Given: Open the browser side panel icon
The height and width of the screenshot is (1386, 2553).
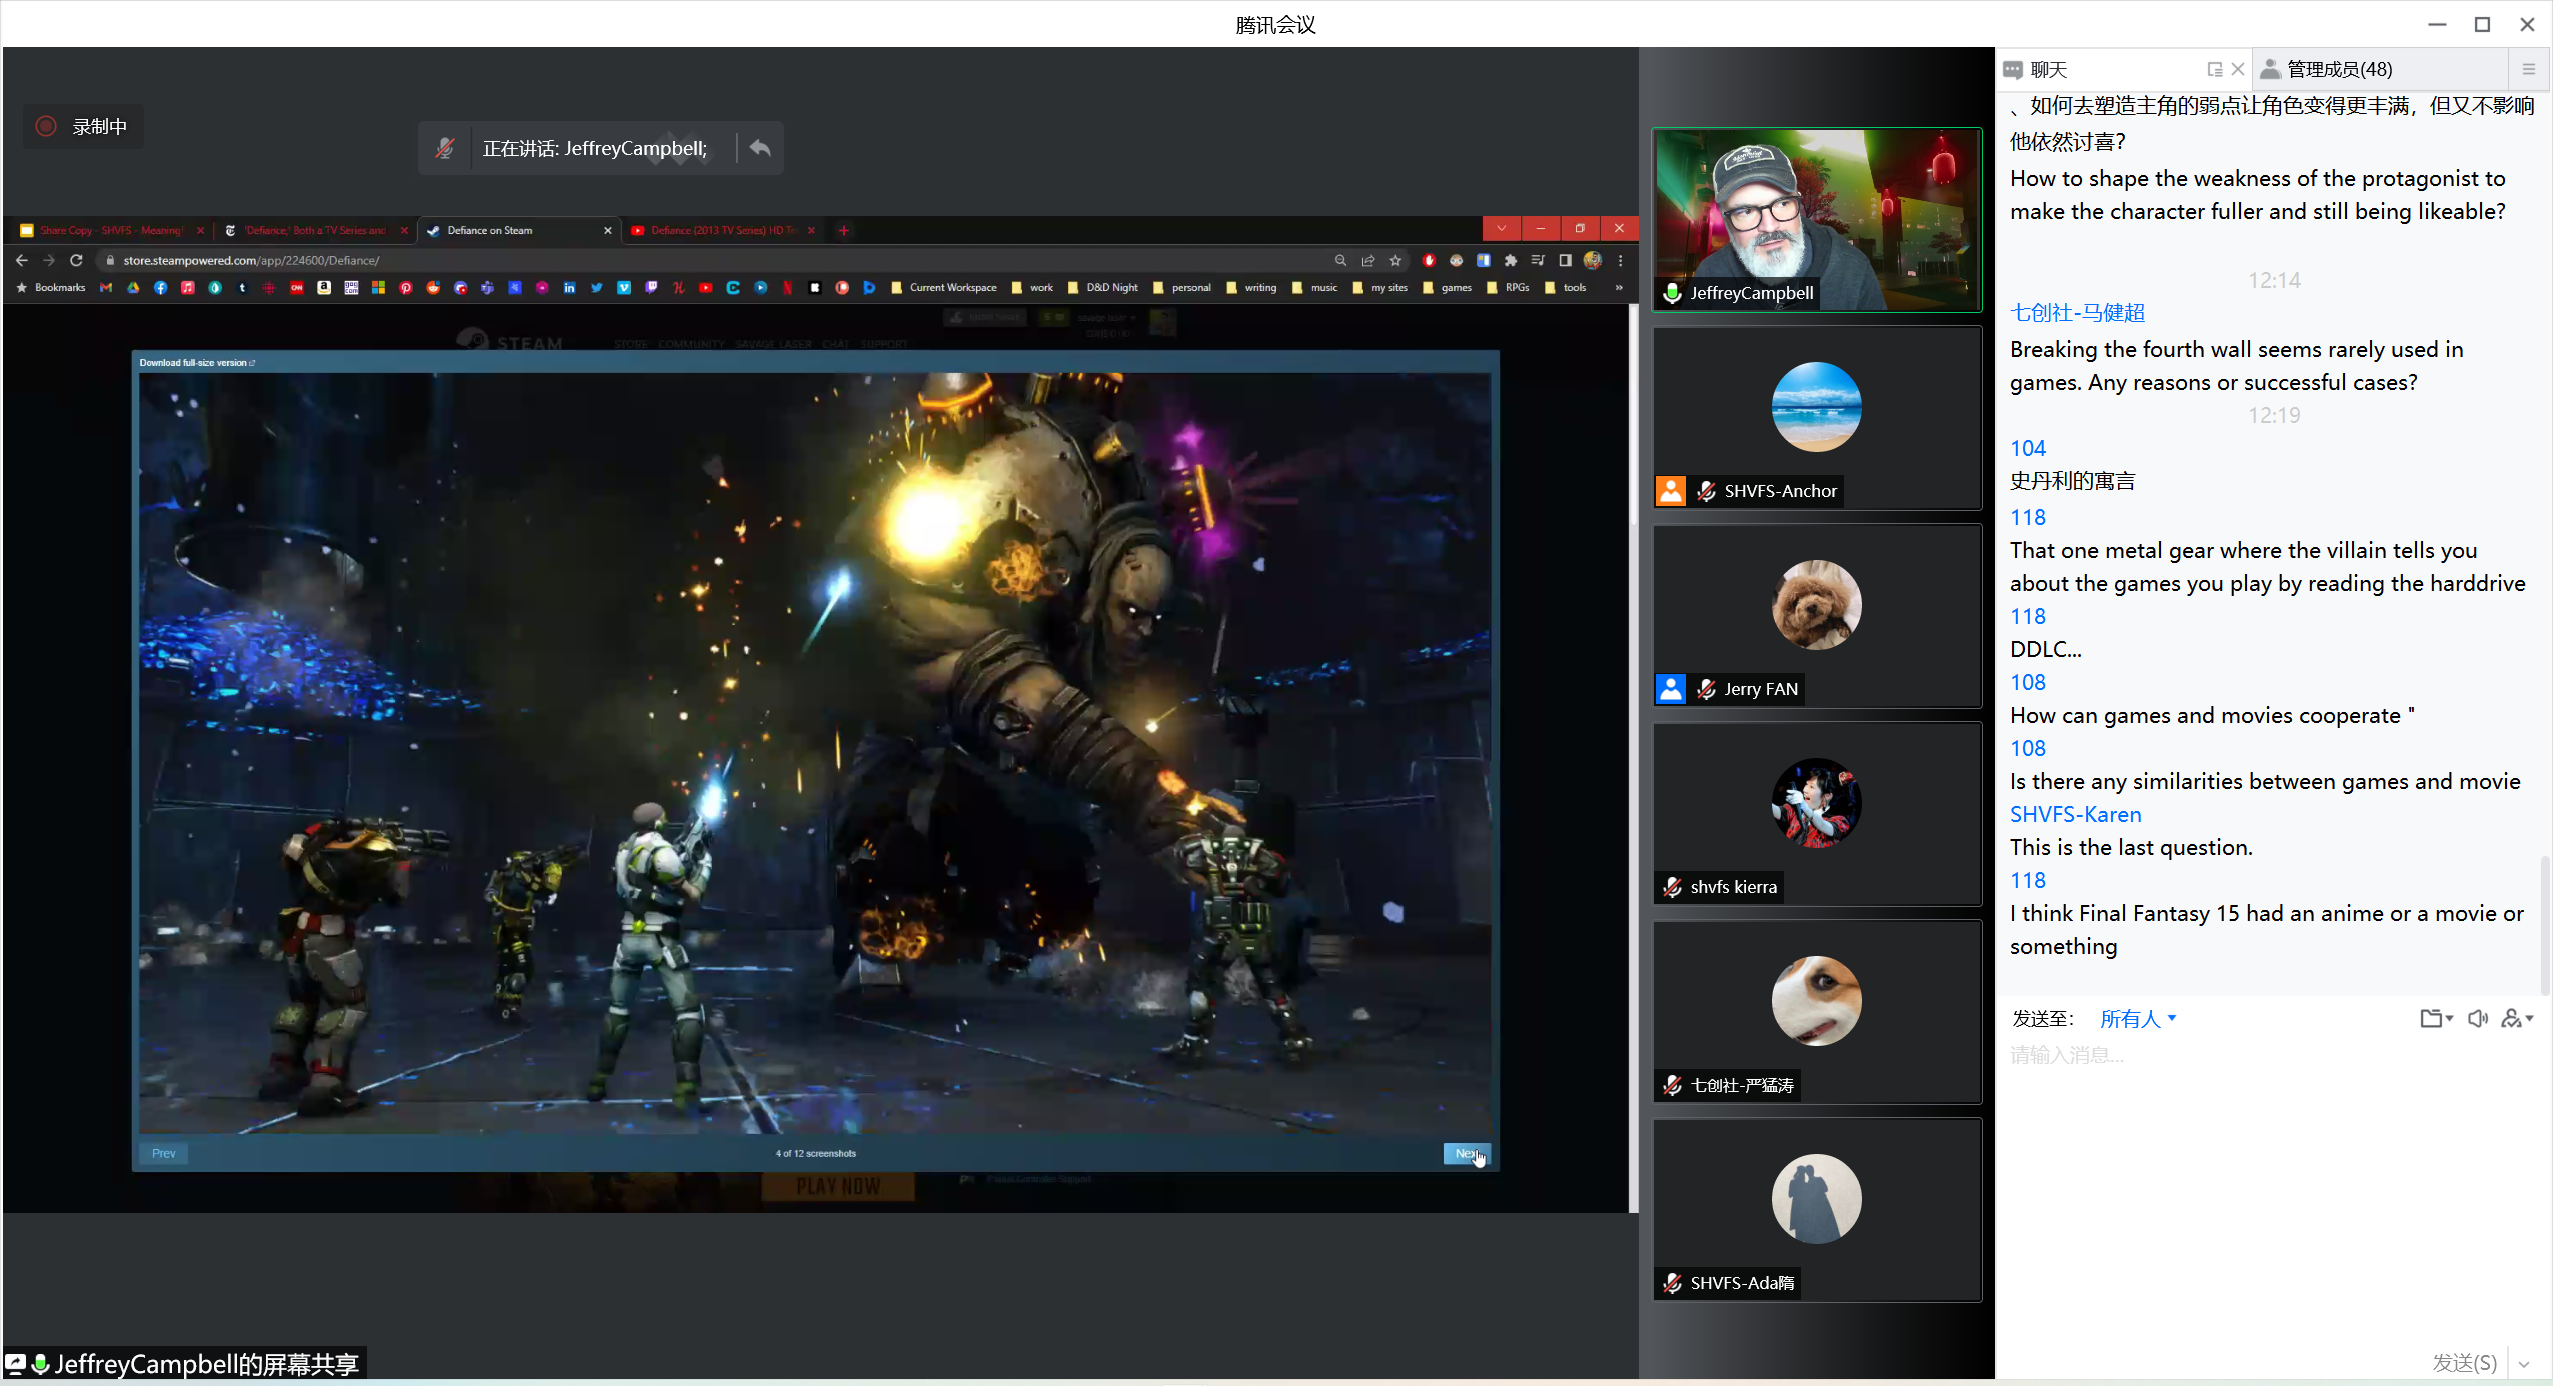Looking at the screenshot, I should coord(1565,260).
